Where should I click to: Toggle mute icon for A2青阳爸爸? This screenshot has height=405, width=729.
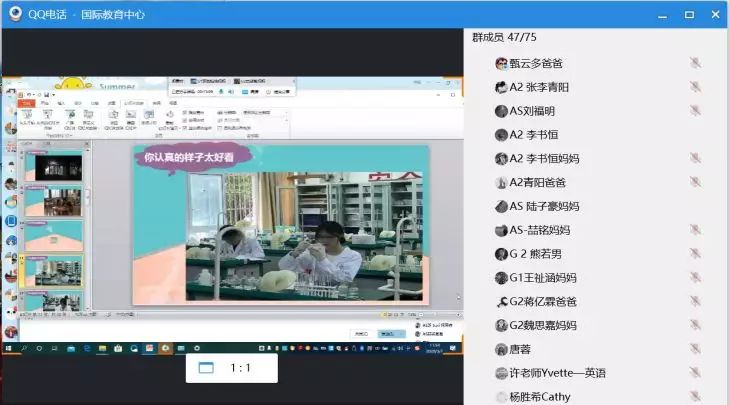point(695,182)
